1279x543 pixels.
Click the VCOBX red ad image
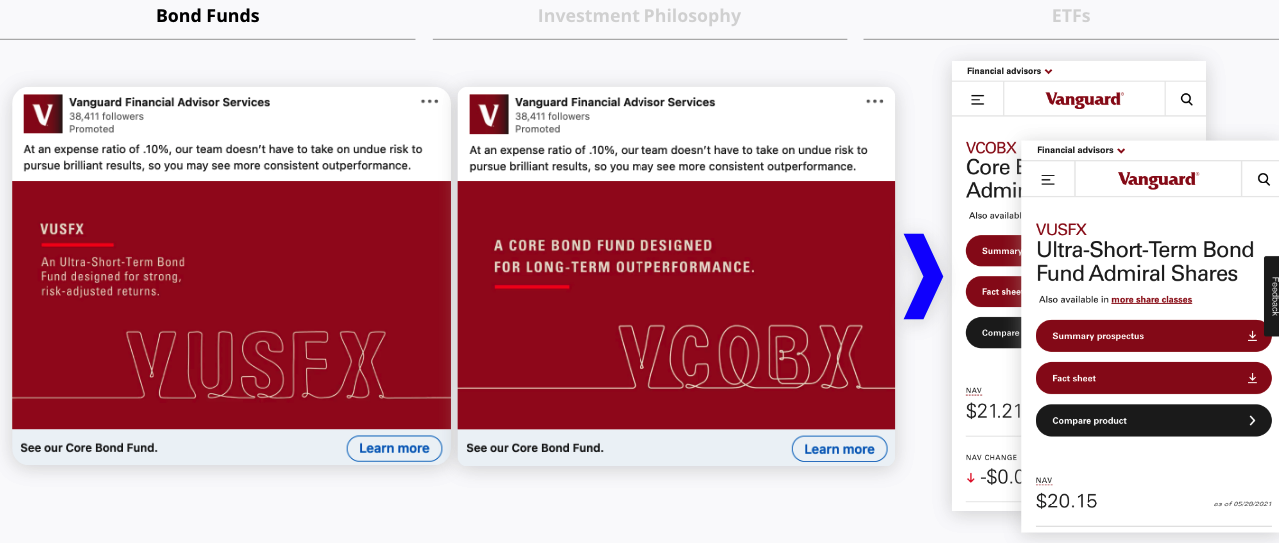tap(676, 305)
